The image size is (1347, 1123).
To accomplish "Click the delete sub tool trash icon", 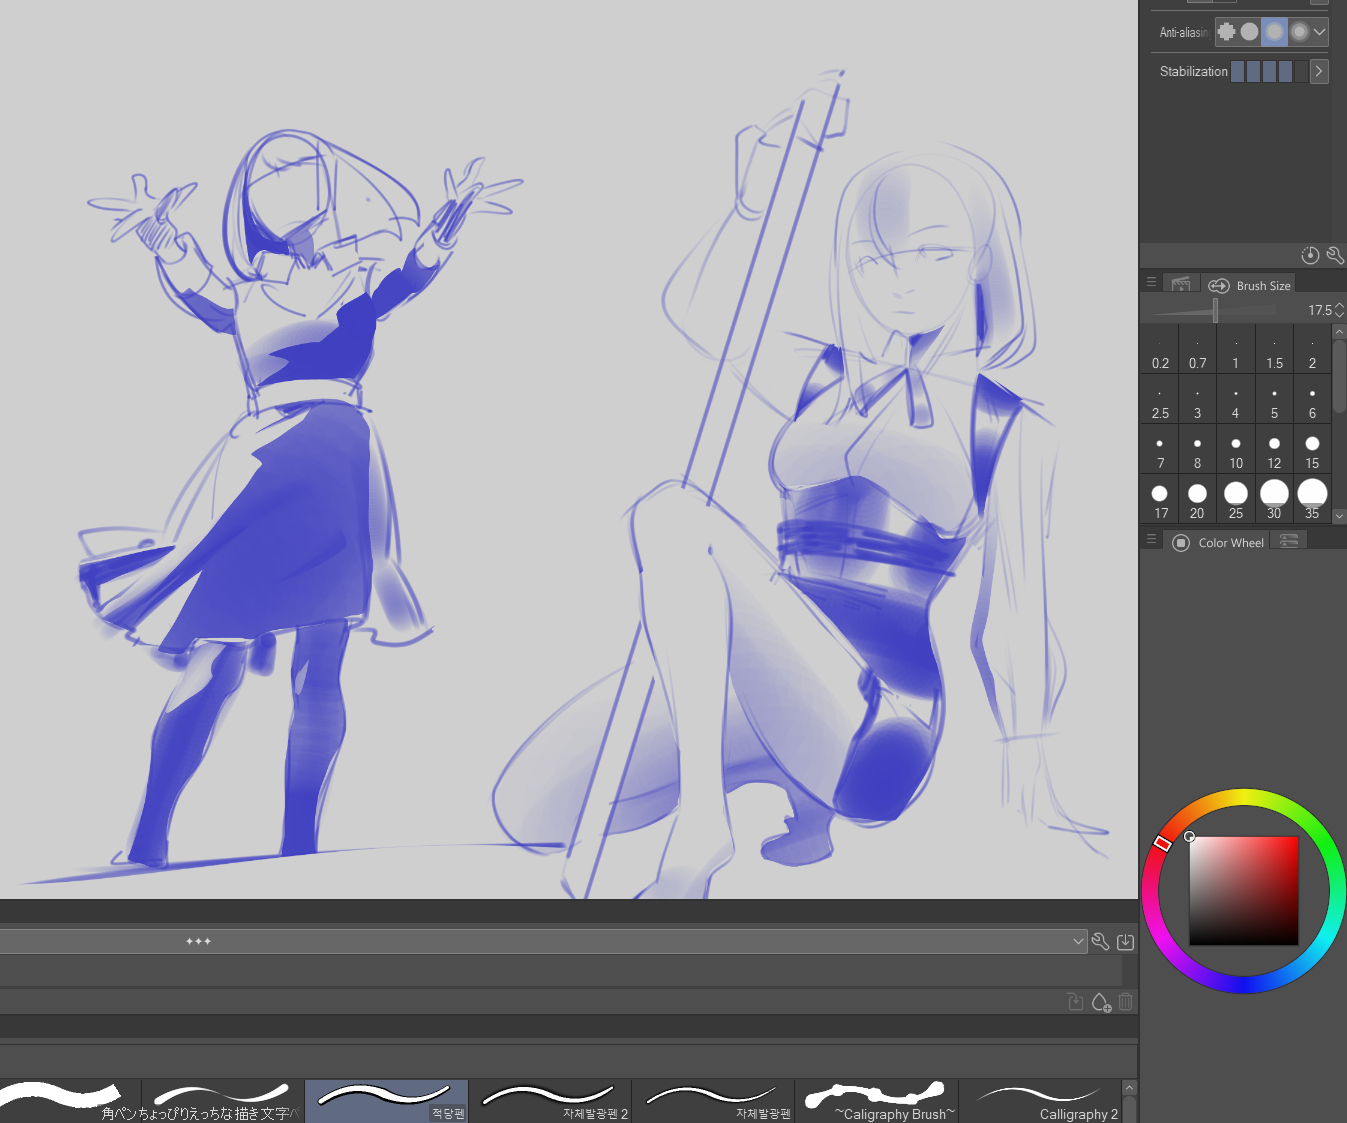I will pos(1126,1002).
